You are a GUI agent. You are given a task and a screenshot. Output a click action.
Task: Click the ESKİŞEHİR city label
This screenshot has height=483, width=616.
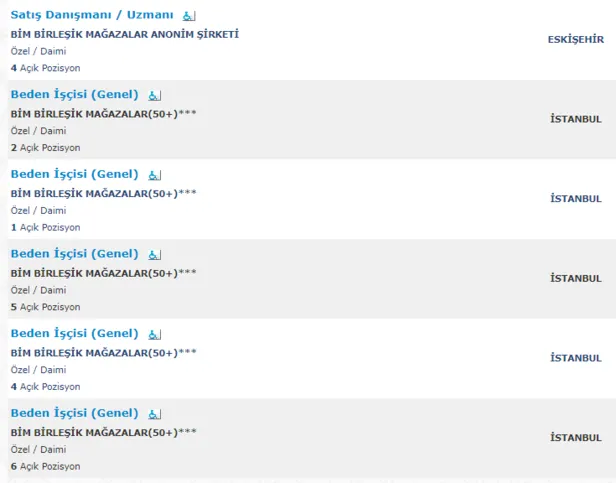(576, 39)
